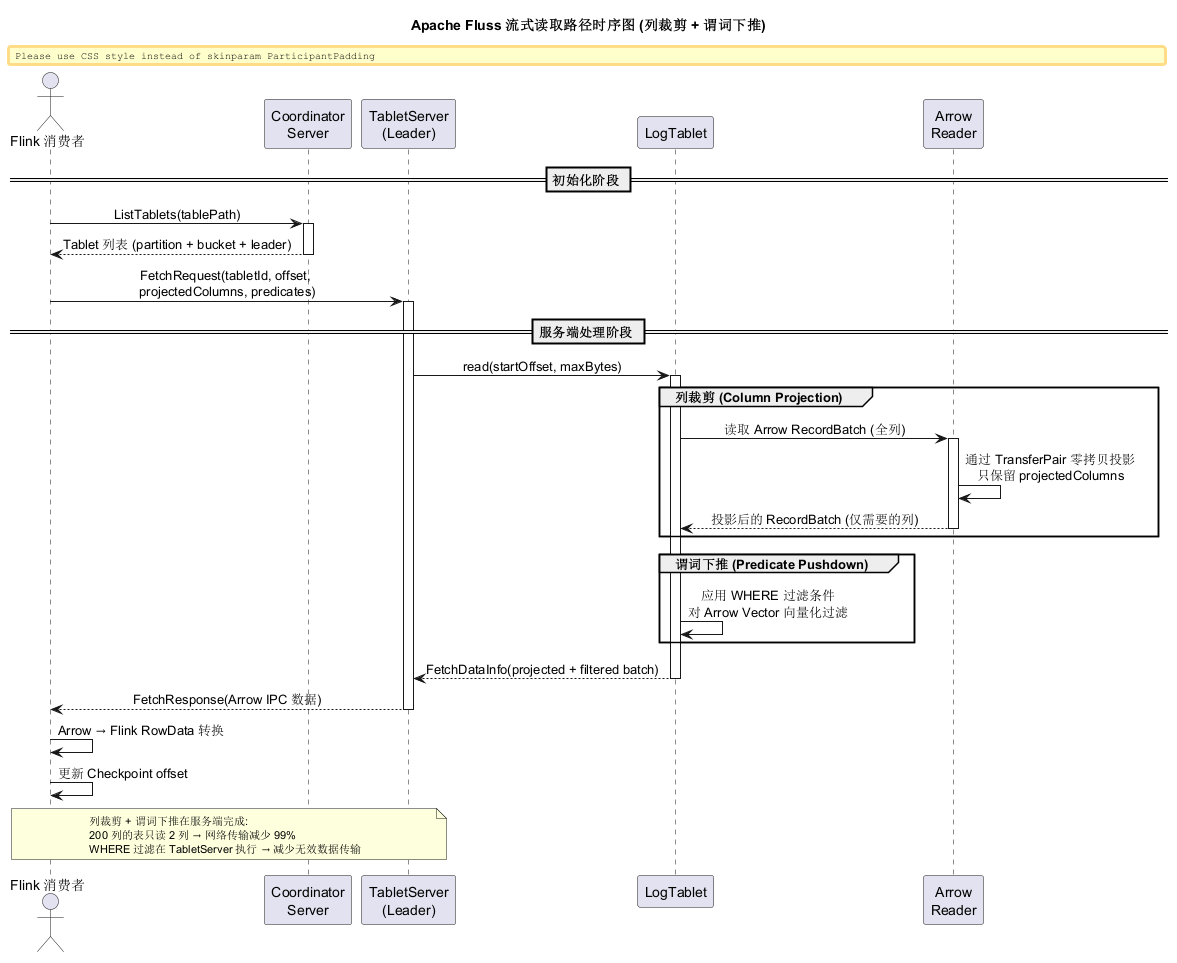Screen dimensions: 1177x963
Task: Click the top LogTablet participant box
Action: pyautogui.click(x=676, y=133)
